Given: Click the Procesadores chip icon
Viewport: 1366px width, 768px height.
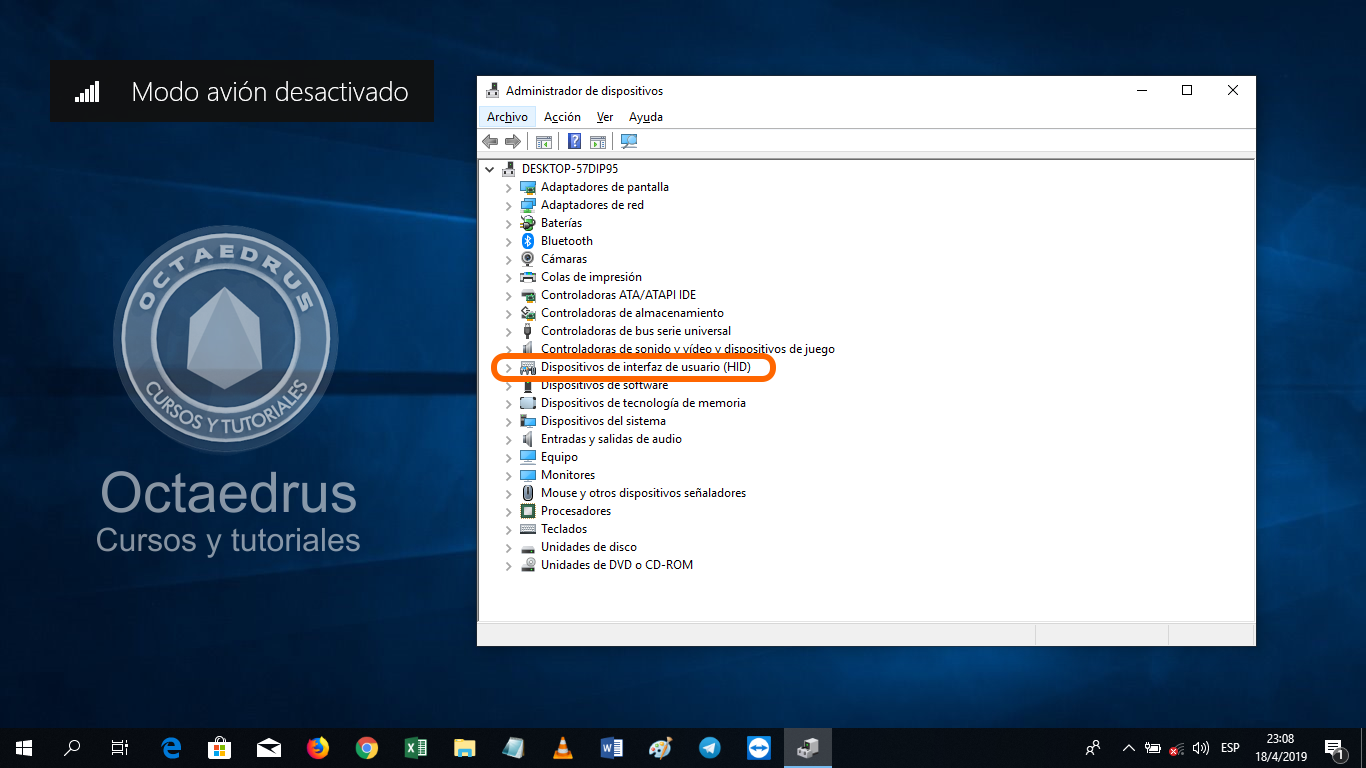Looking at the screenshot, I should pos(528,511).
